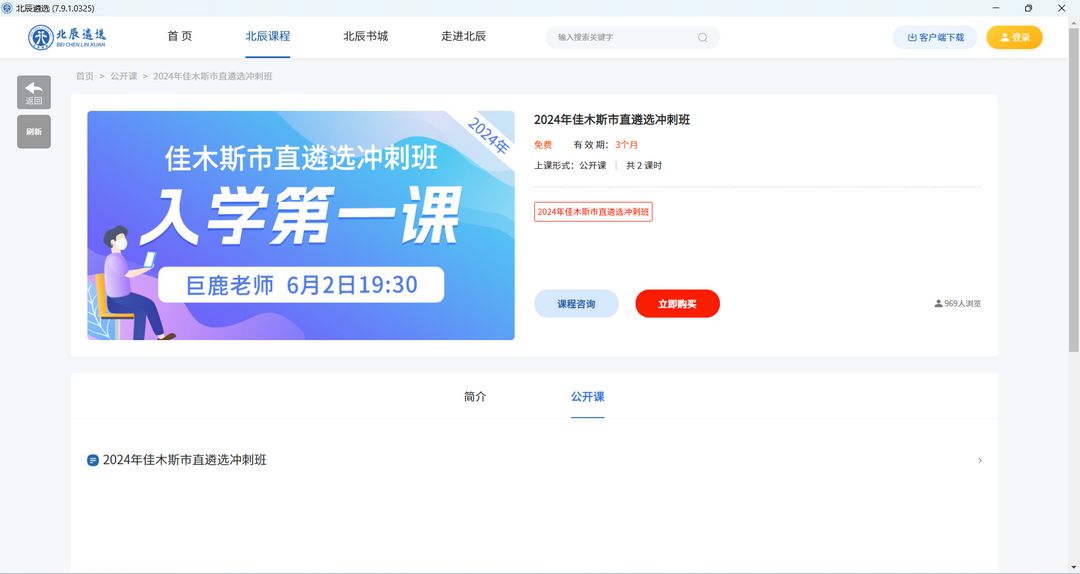Go to 公开课 in the breadcrumb
The height and width of the screenshot is (574, 1080).
(124, 76)
